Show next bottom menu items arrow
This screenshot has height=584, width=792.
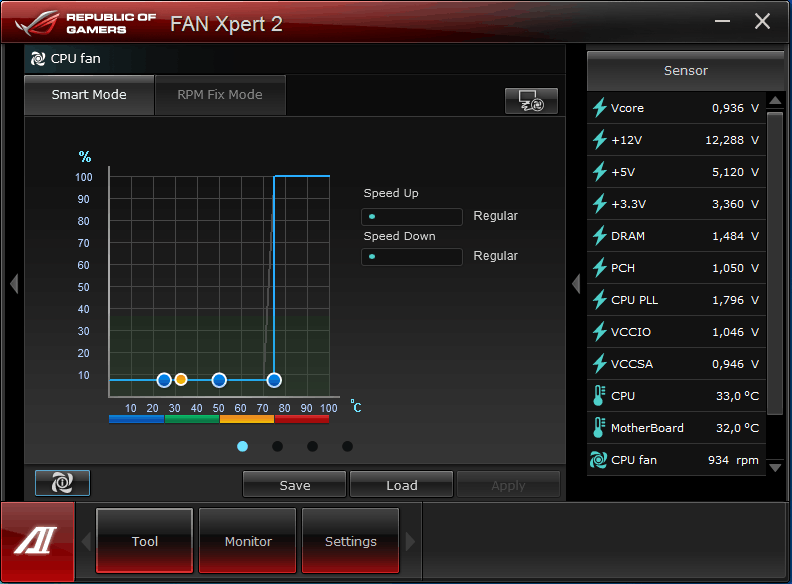coord(410,542)
